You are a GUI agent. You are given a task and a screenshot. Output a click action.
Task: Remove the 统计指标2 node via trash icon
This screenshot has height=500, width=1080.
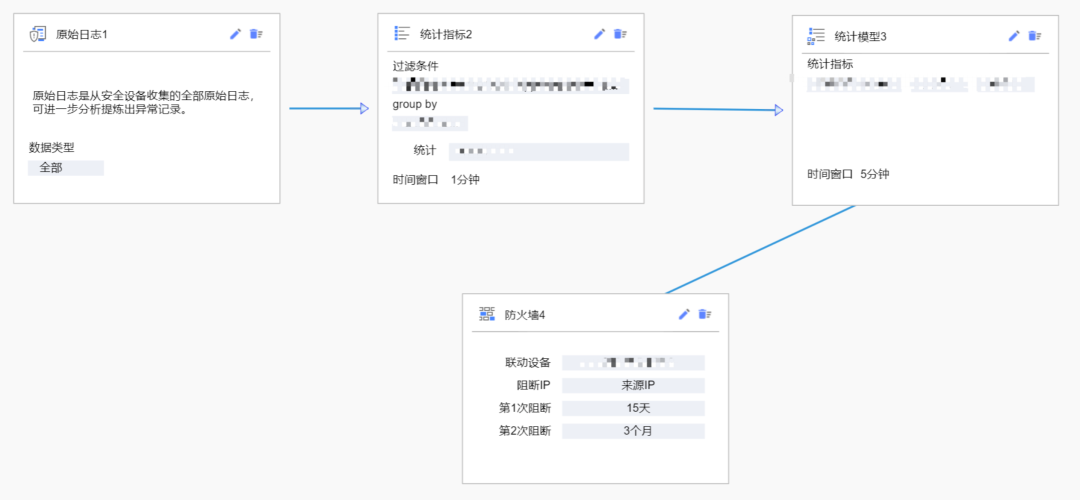point(620,34)
